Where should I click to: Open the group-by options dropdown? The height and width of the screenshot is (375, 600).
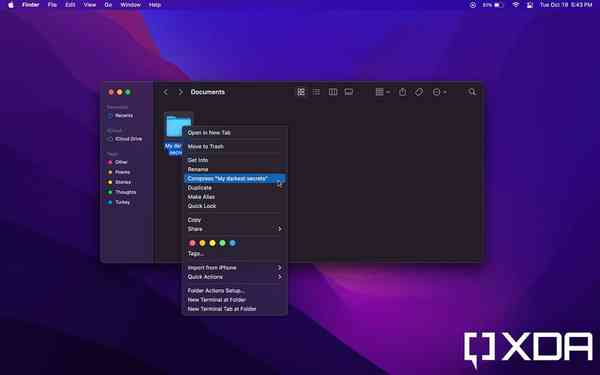click(x=382, y=92)
